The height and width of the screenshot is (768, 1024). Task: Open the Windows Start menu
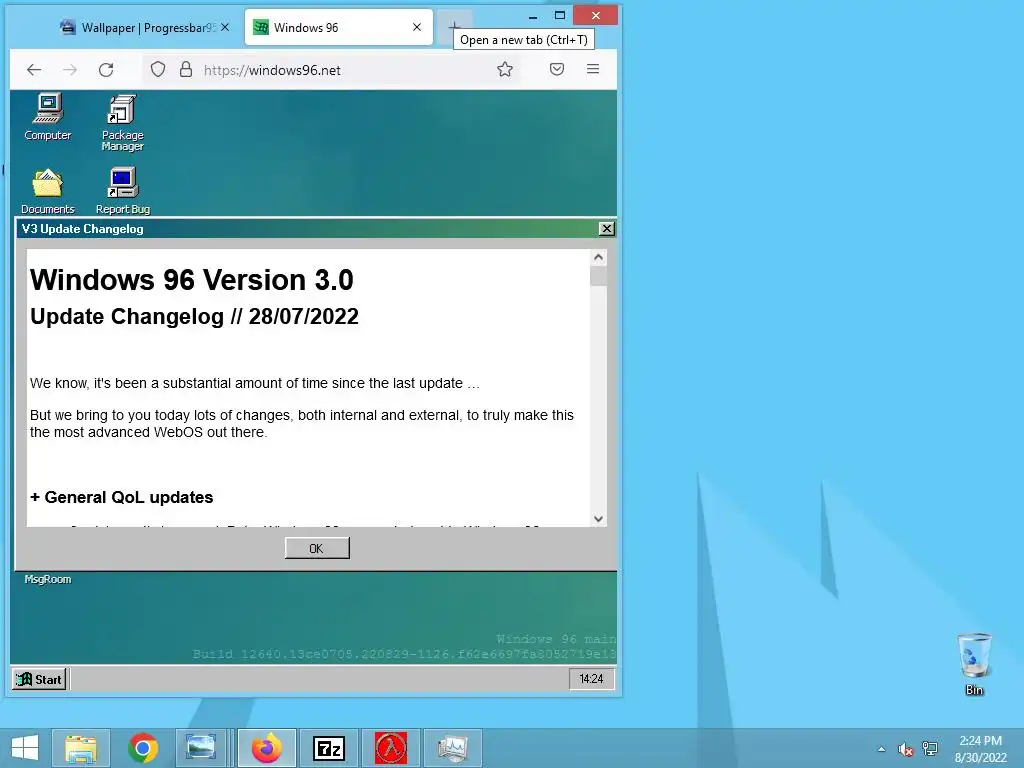pyautogui.click(x=25, y=748)
